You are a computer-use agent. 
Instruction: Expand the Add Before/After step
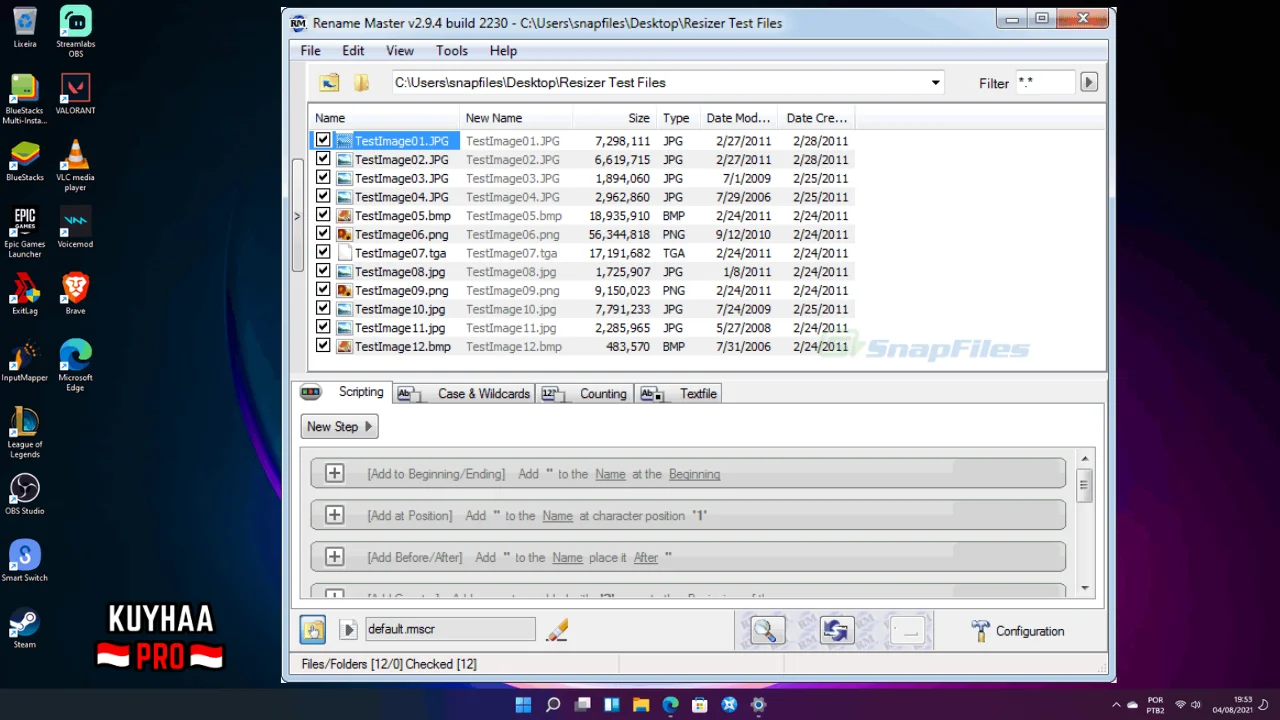point(335,557)
